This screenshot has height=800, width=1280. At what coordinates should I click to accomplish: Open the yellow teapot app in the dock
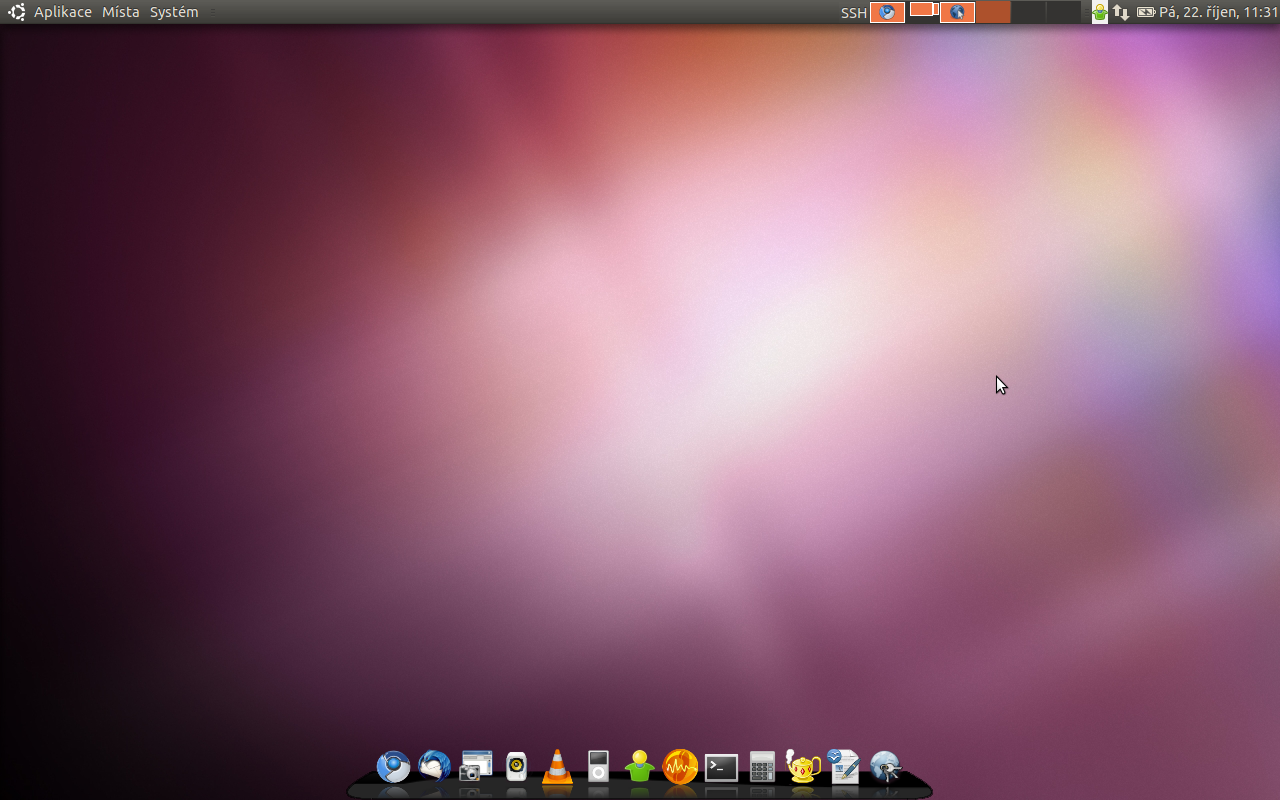pyautogui.click(x=803, y=766)
